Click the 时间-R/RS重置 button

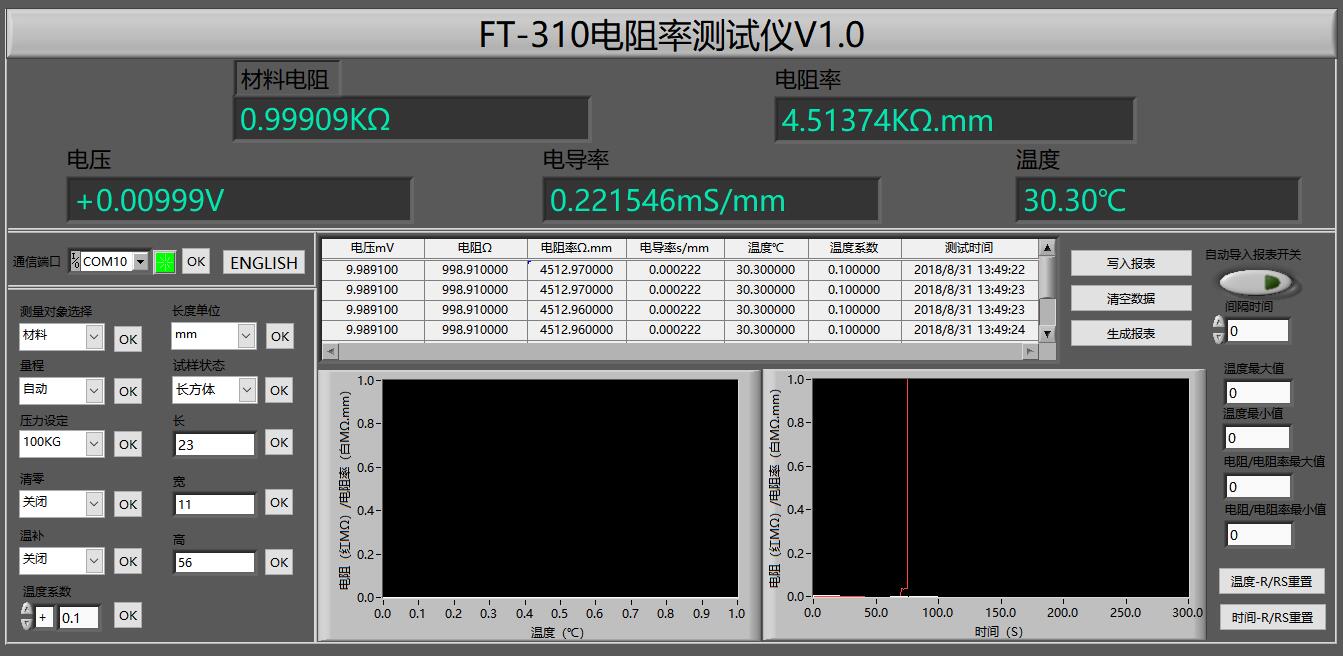tap(1272, 617)
